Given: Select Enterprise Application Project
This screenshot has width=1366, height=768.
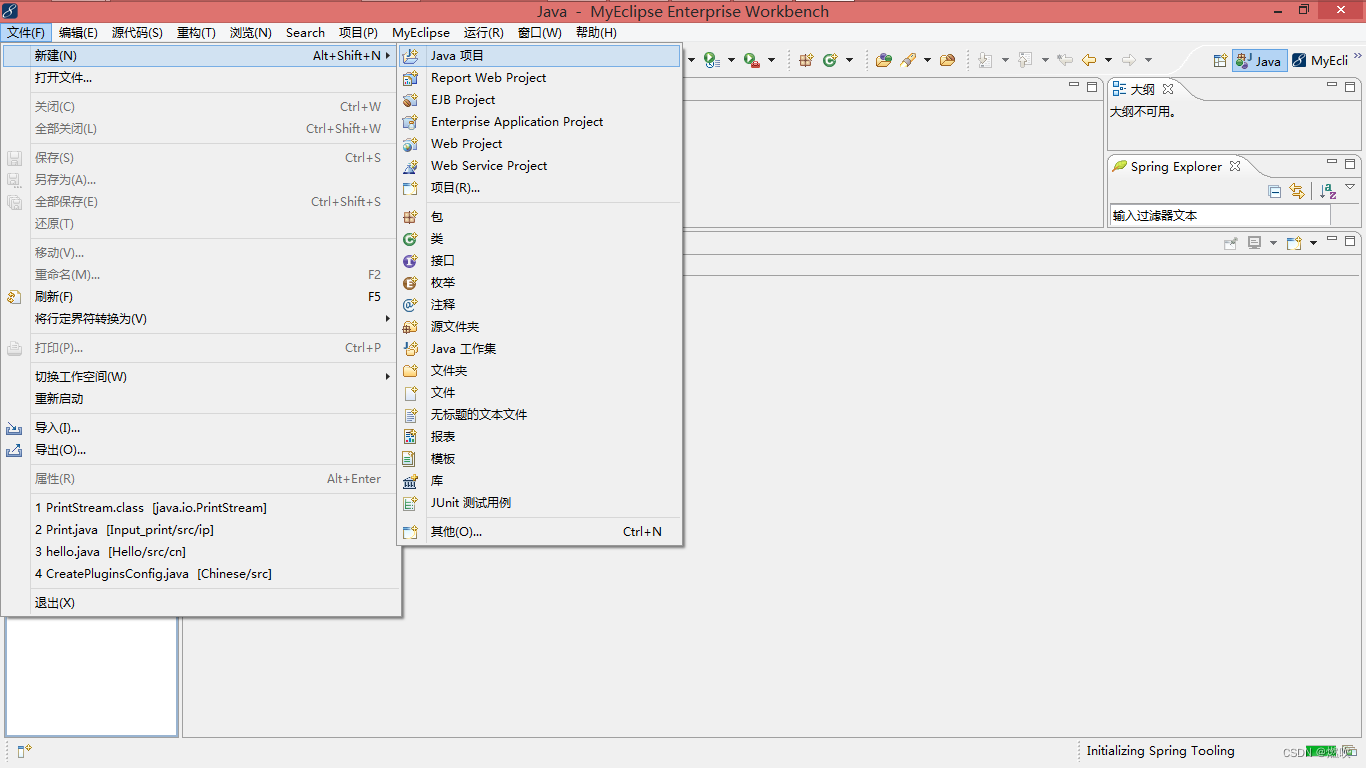Looking at the screenshot, I should click(539, 122).
